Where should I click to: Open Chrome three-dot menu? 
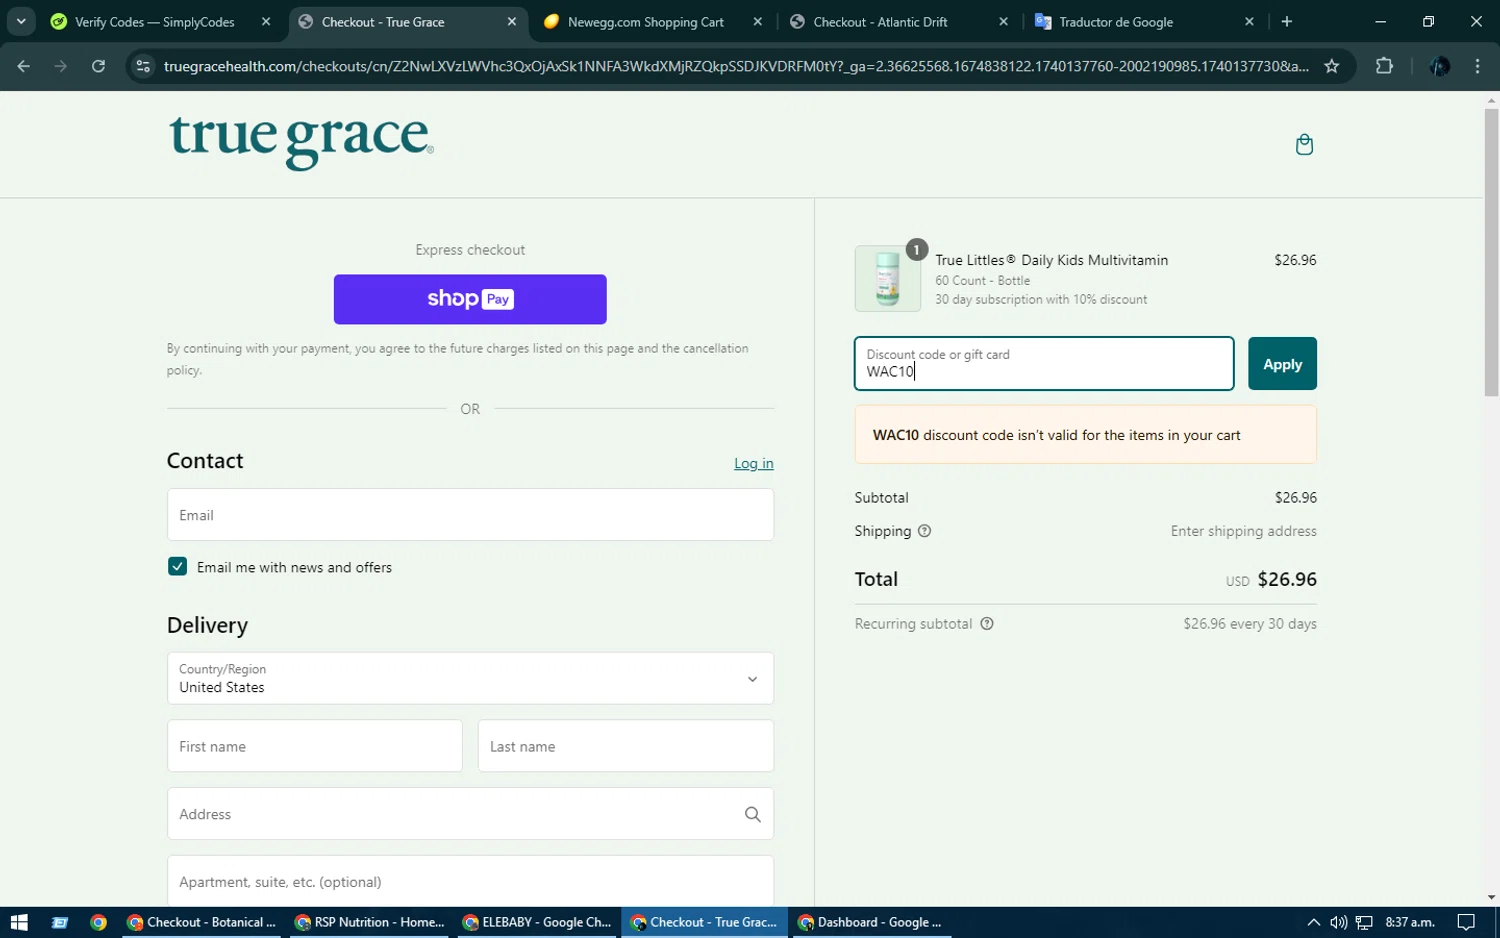[x=1478, y=66]
